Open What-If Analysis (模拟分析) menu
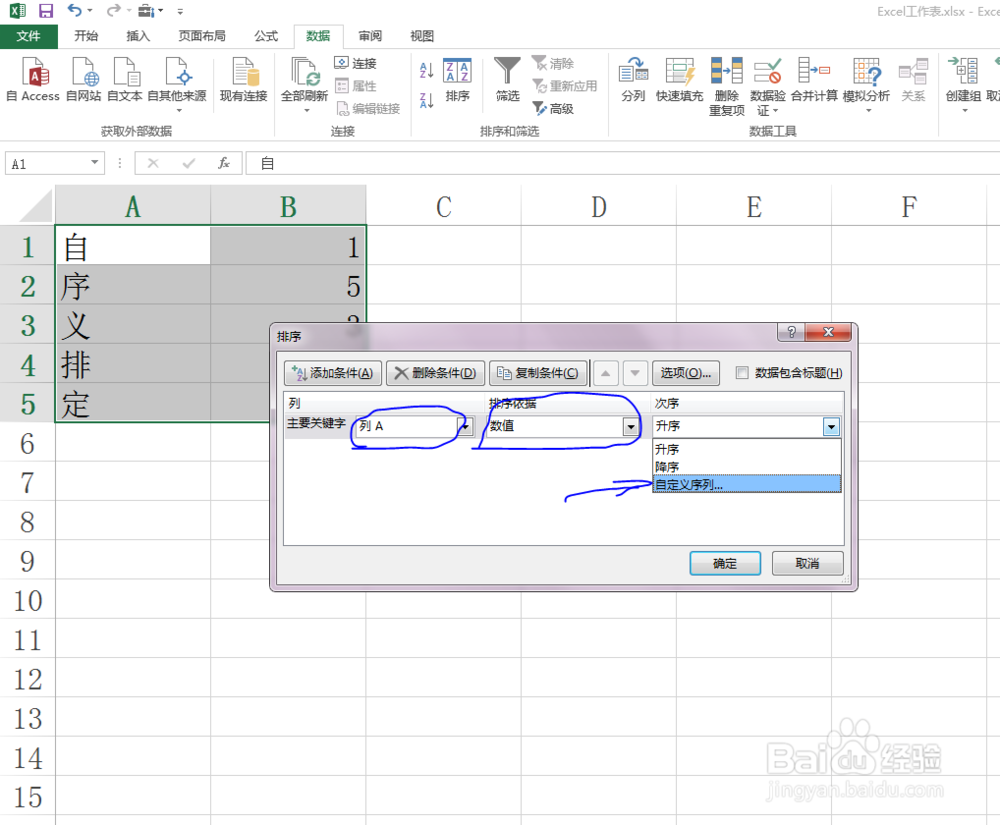The image size is (1000, 825). (x=866, y=84)
